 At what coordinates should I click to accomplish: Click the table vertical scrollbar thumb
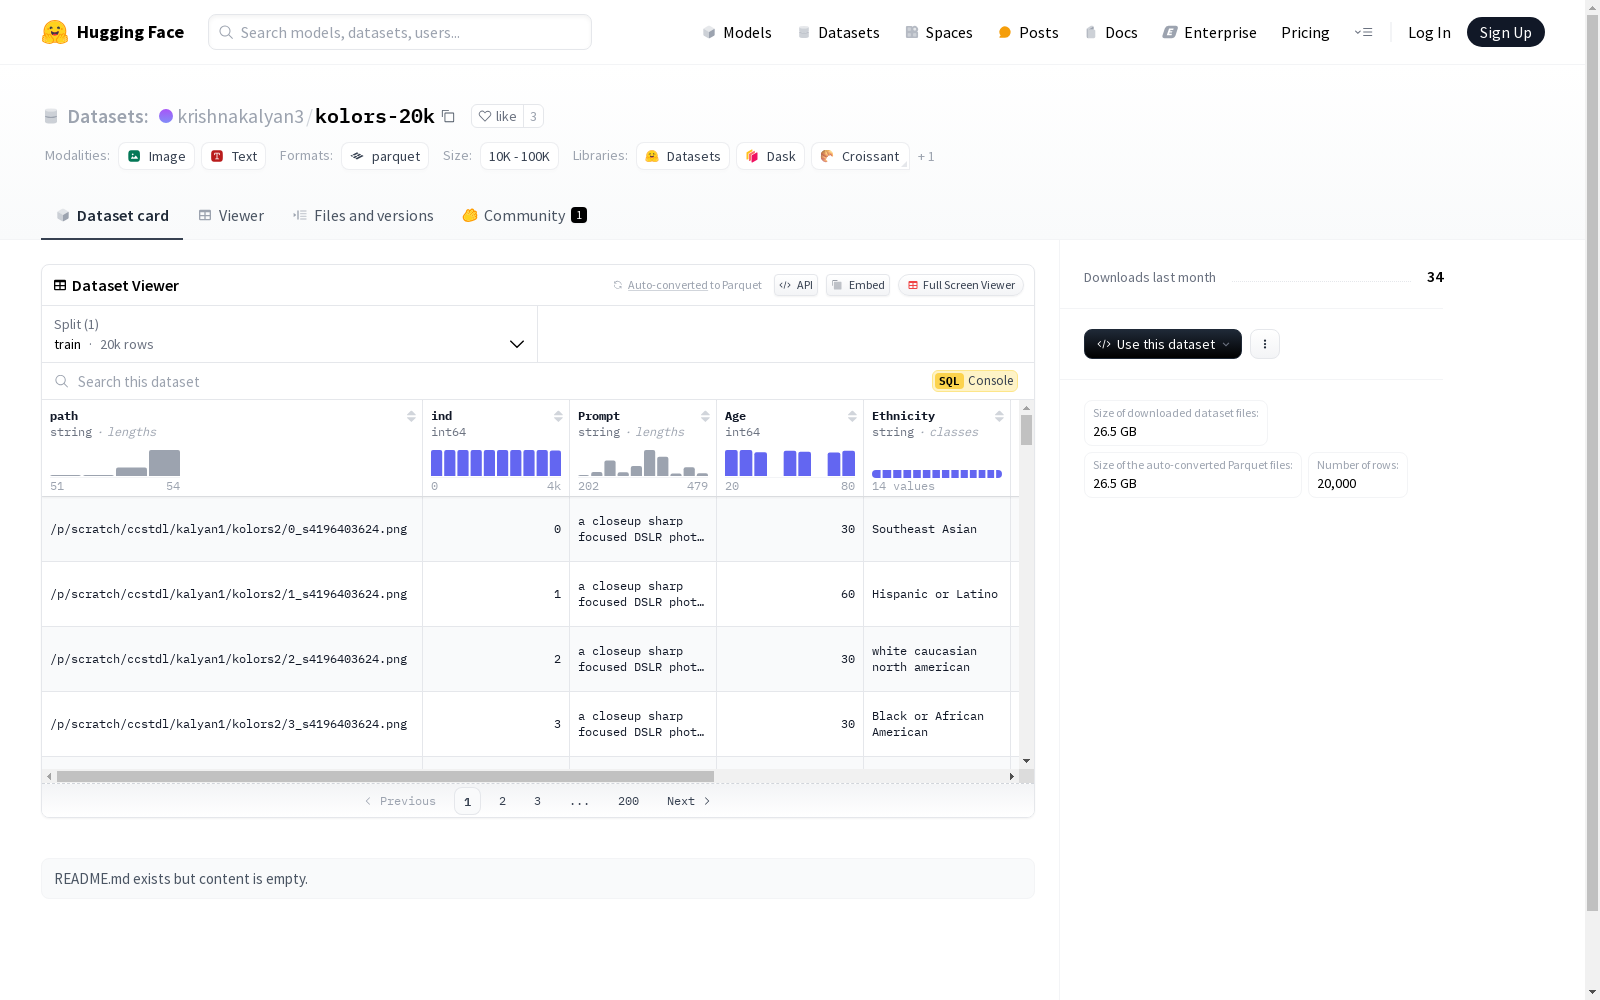tap(1026, 430)
